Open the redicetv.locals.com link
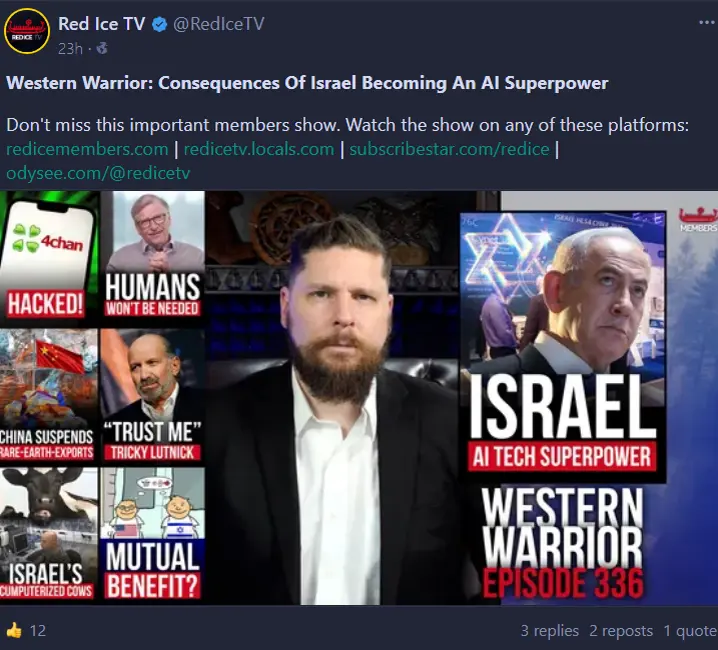Viewport: 718px width, 650px height. tap(259, 149)
